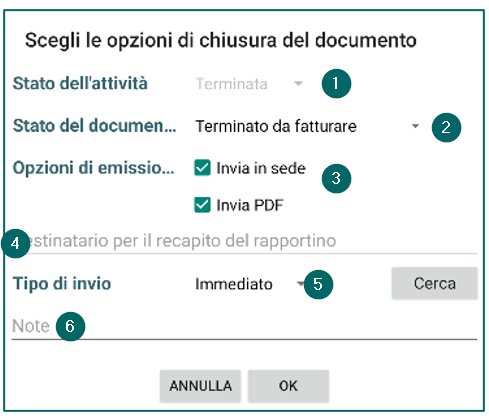The width and height of the screenshot is (489, 418).
Task: Click the ANNULLA button
Action: click(x=200, y=386)
